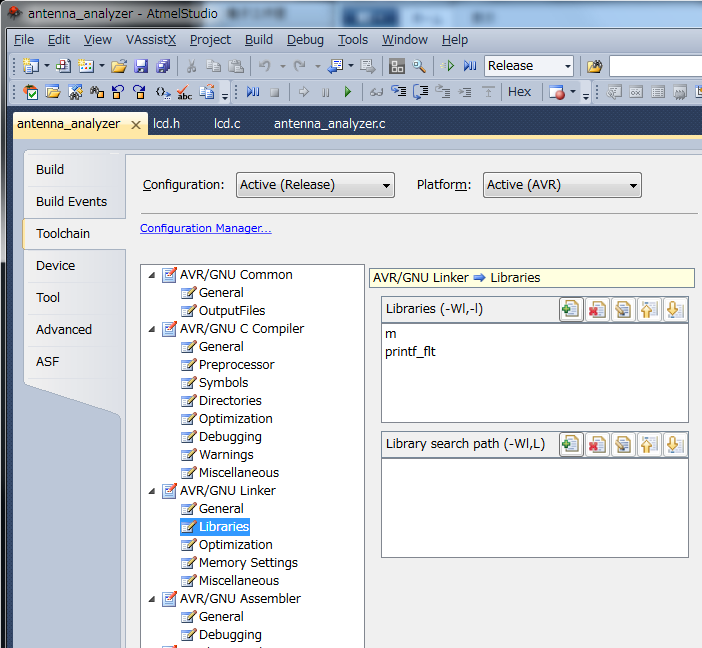Select OutputFiles under AVR/GNU Common
Image resolution: width=702 pixels, height=648 pixels.
[x=232, y=311]
